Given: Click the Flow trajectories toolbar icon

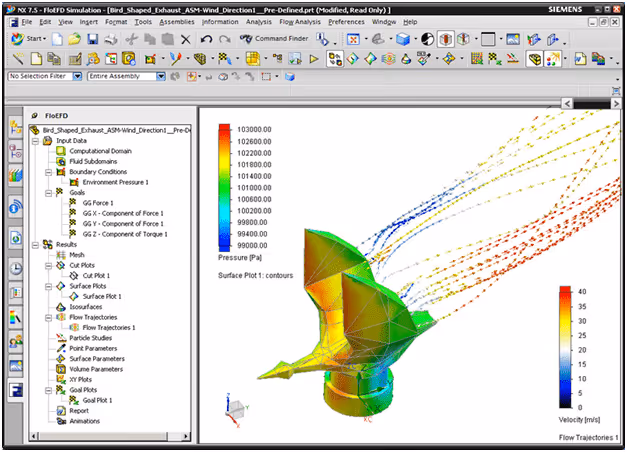Looking at the screenshot, I should tap(388, 59).
